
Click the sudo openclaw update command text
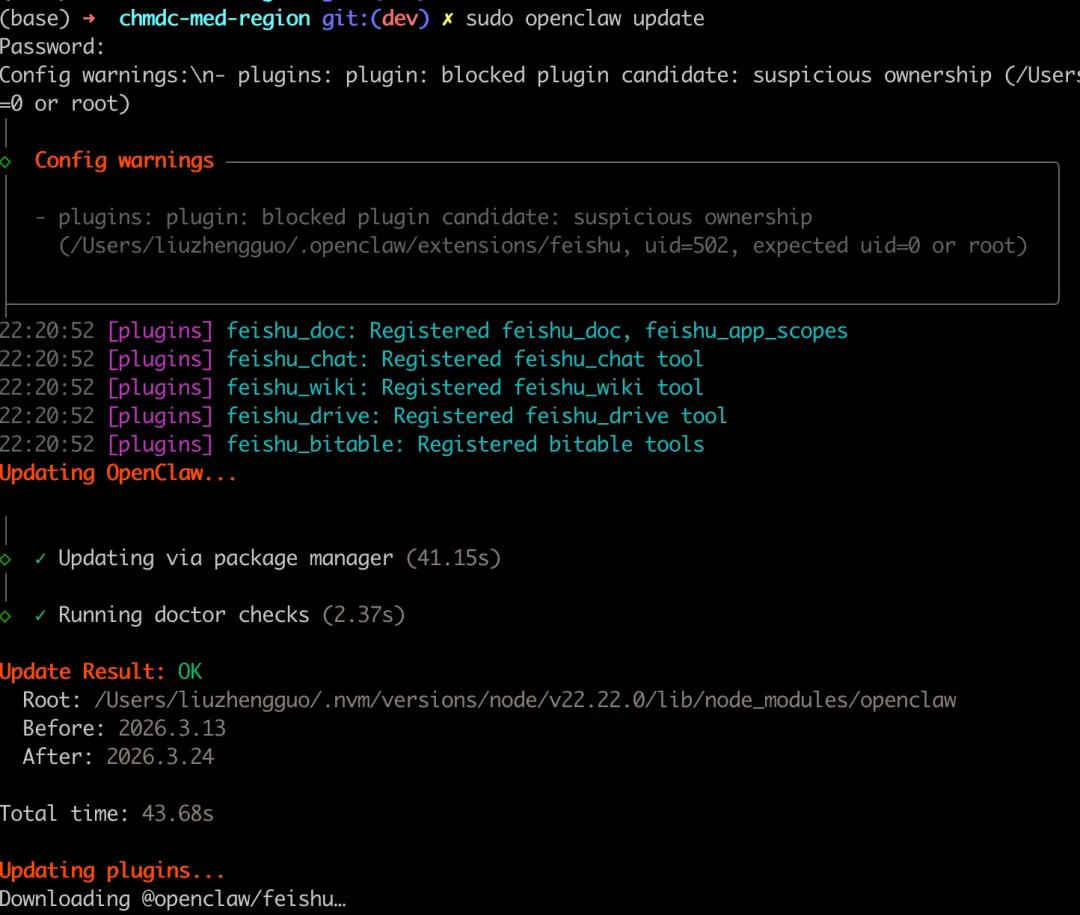(585, 18)
